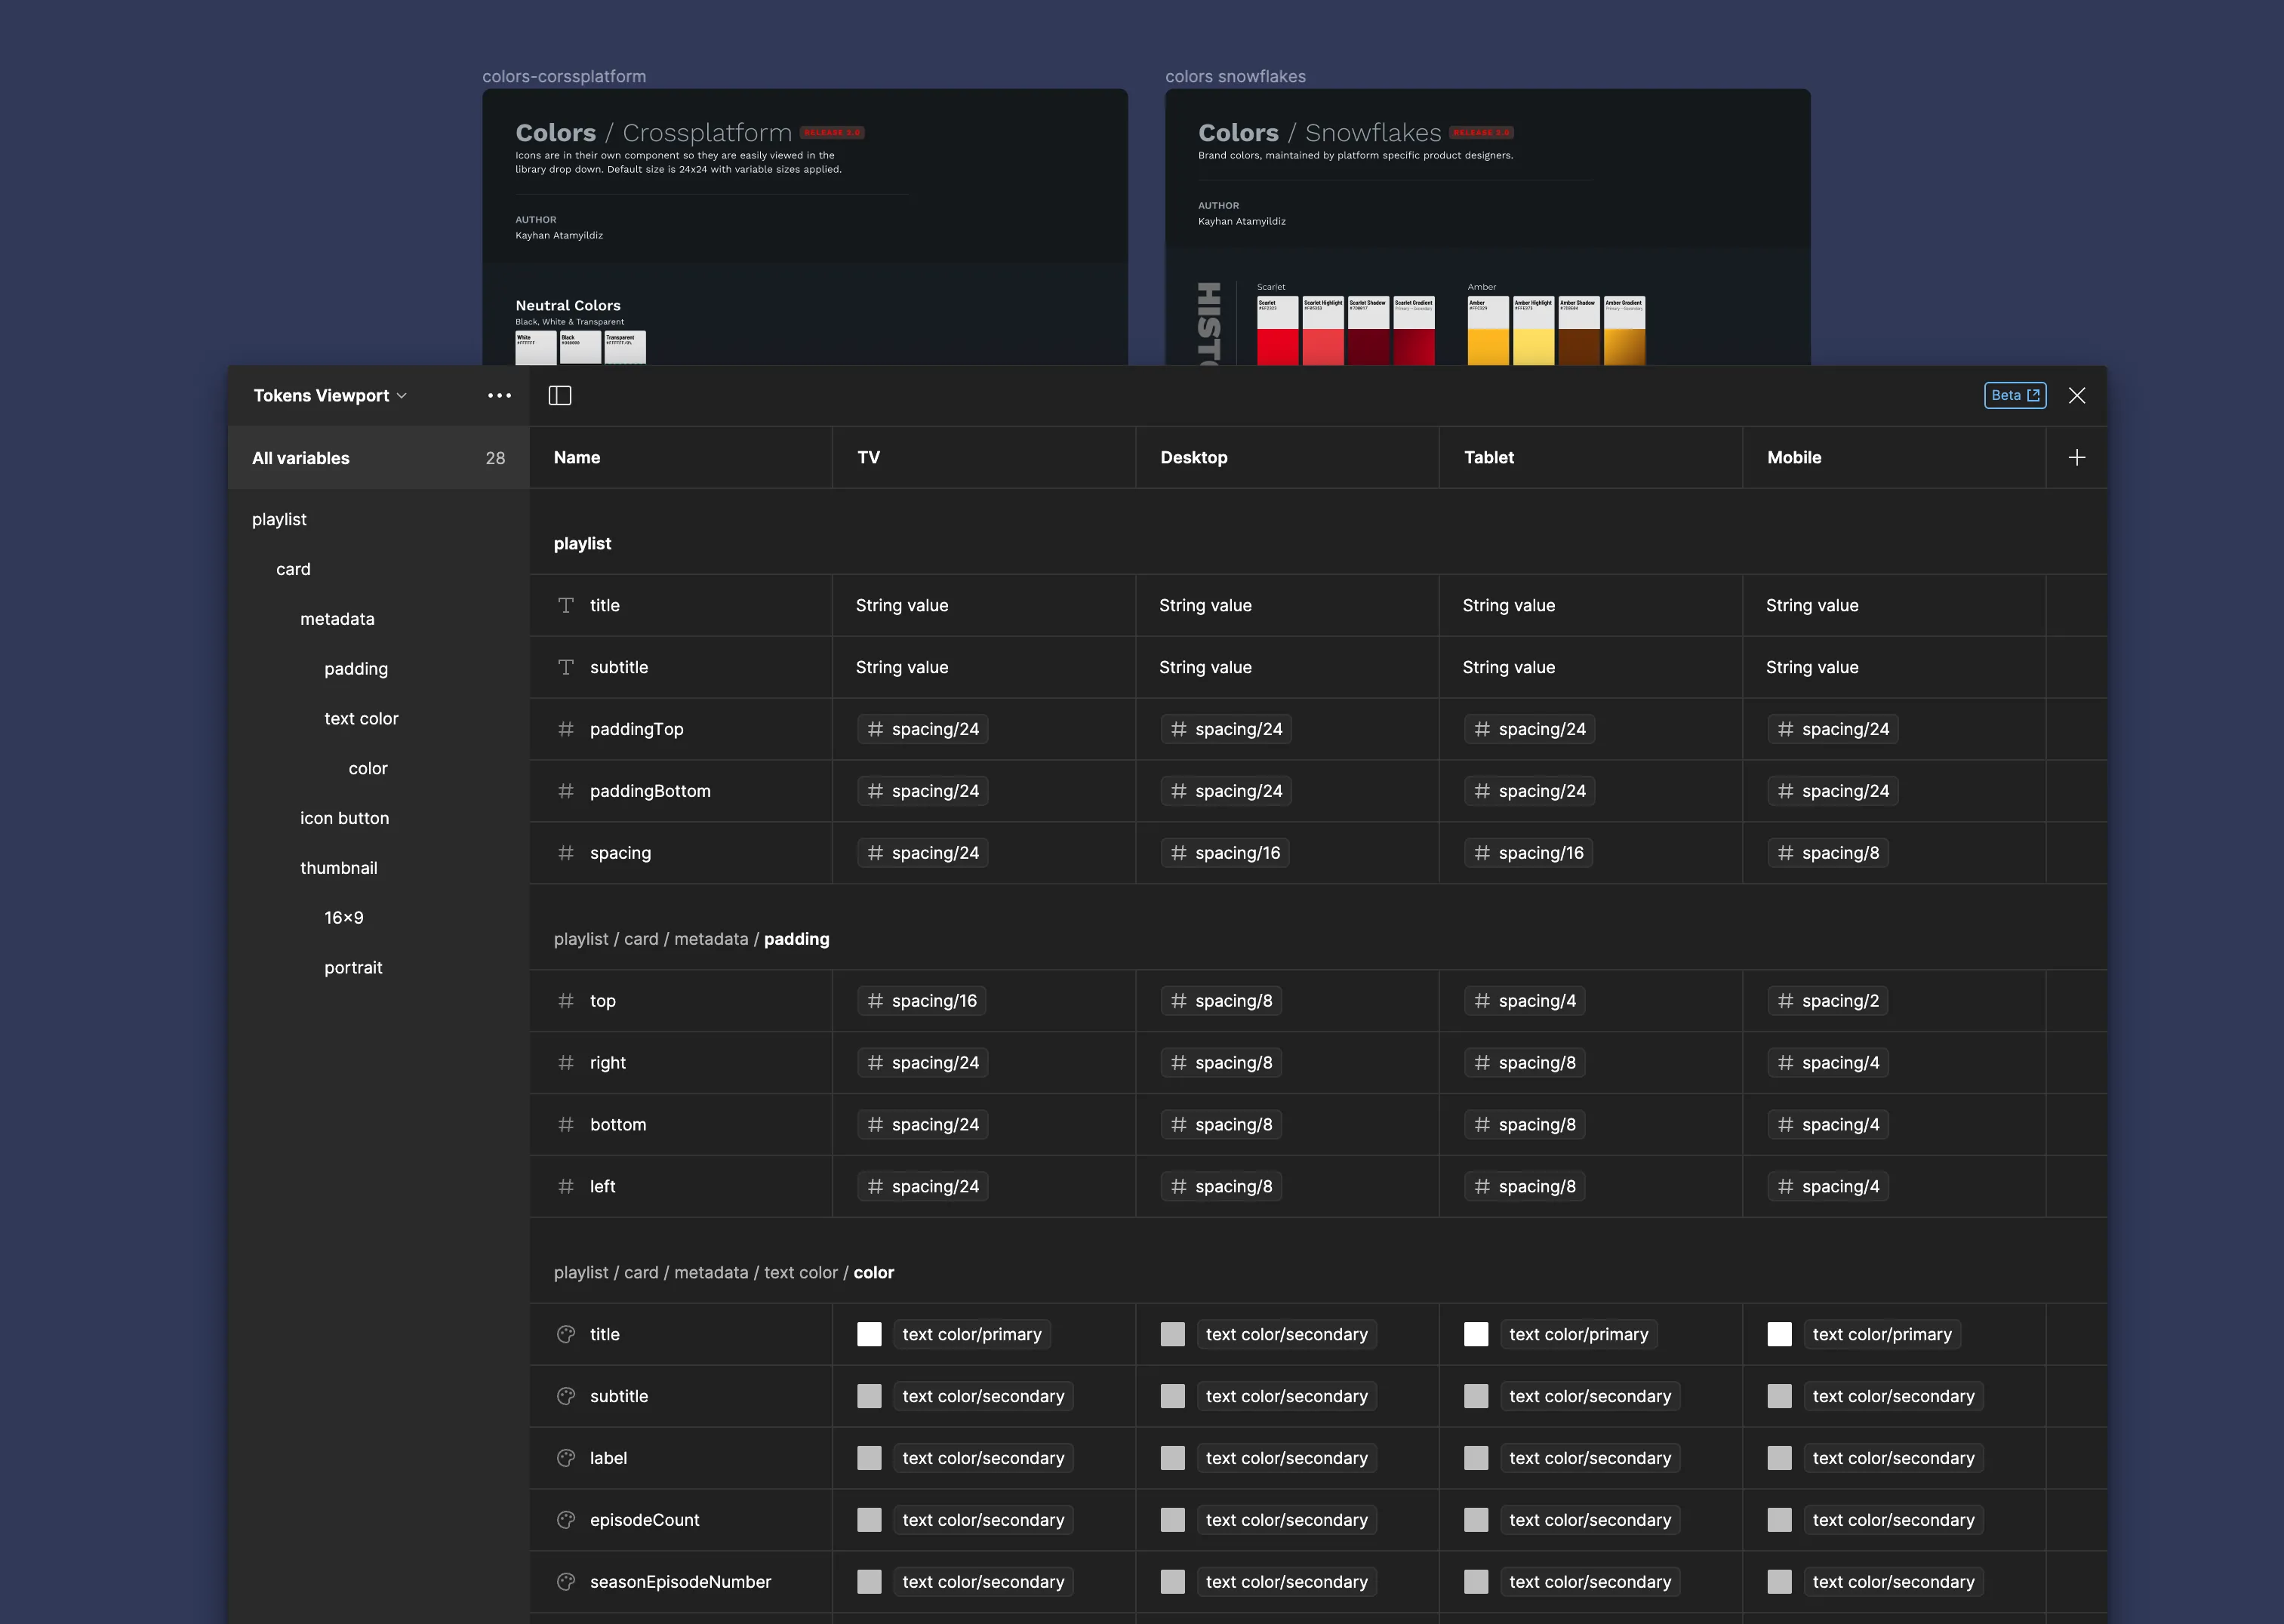The height and width of the screenshot is (1624, 2284).
Task: Select the text color group in sidebar
Action: tap(361, 719)
